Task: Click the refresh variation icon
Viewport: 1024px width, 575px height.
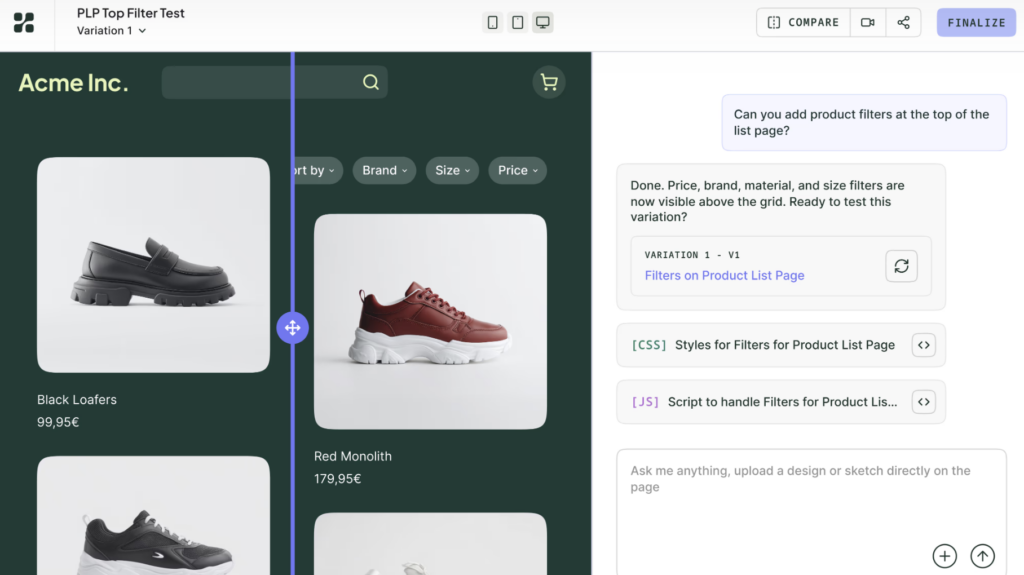Action: point(901,266)
